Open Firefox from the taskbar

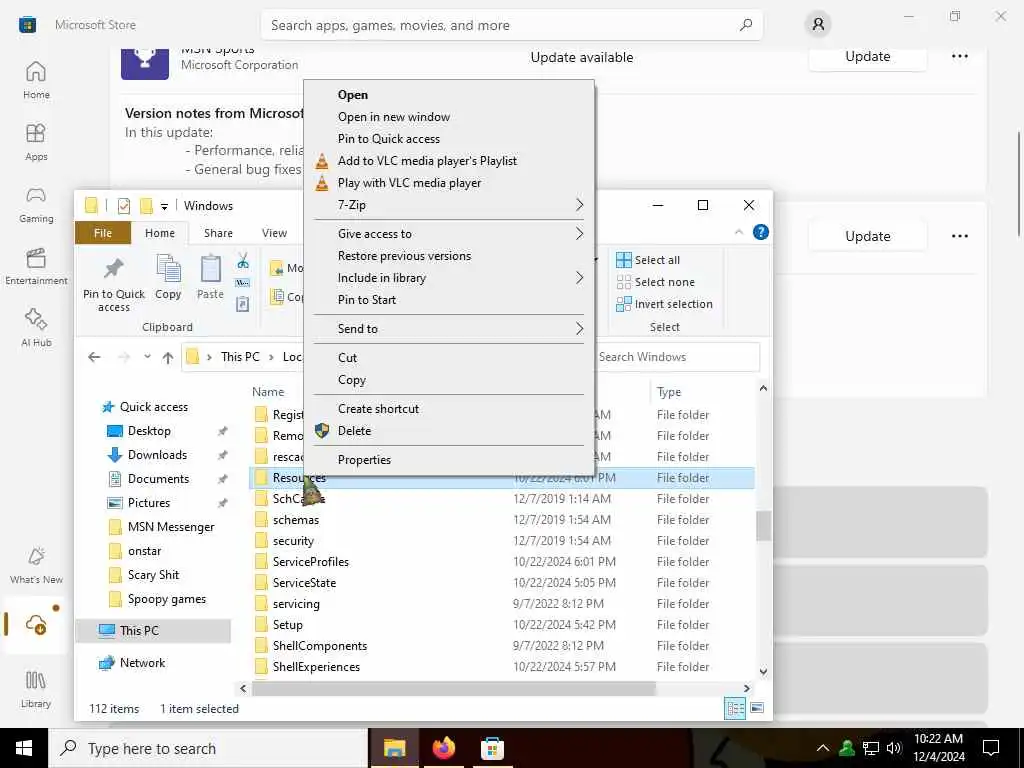click(x=443, y=748)
